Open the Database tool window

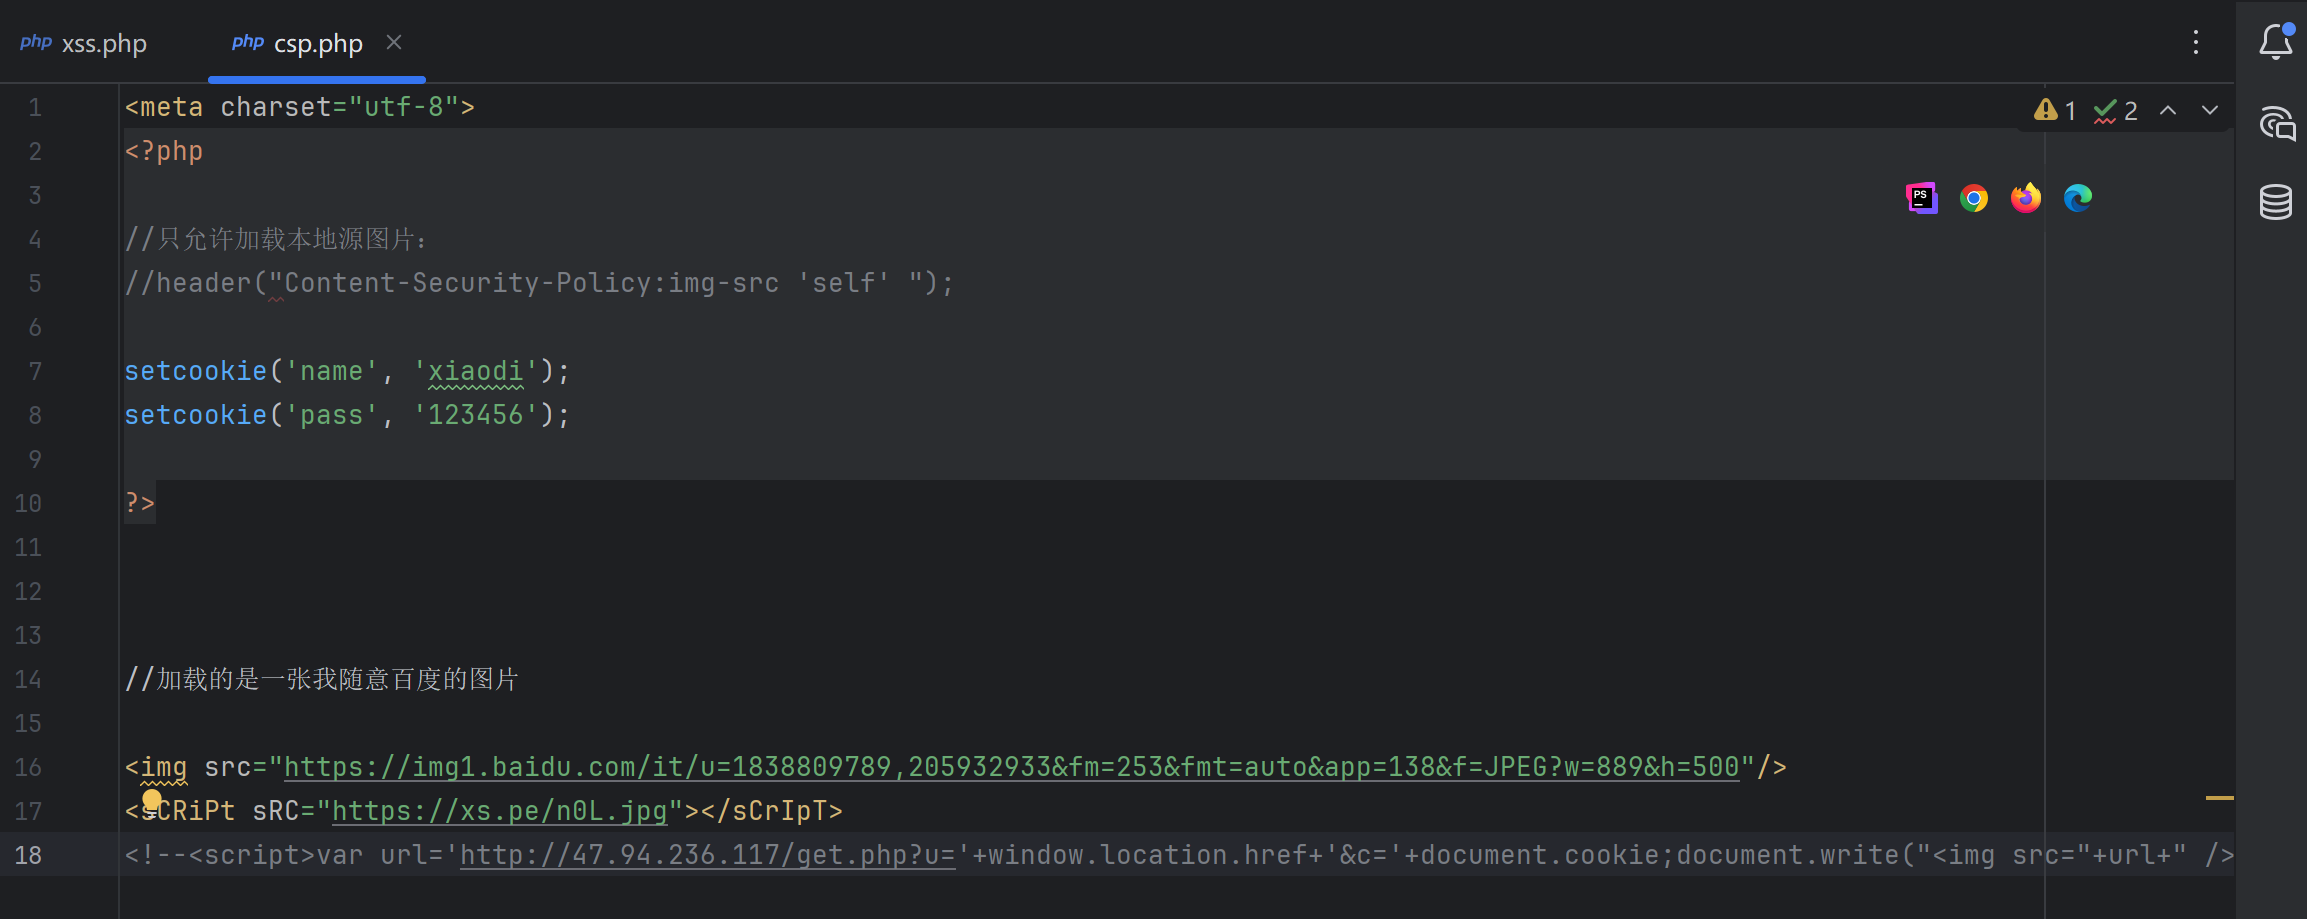pyautogui.click(x=2276, y=202)
